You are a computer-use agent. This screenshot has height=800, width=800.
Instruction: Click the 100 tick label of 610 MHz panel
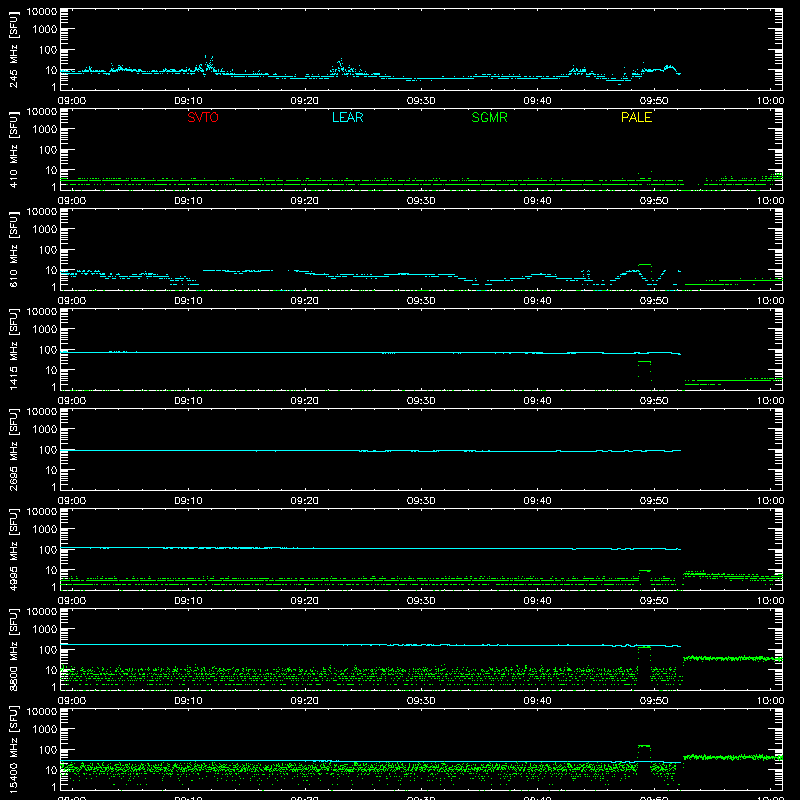tap(48, 250)
